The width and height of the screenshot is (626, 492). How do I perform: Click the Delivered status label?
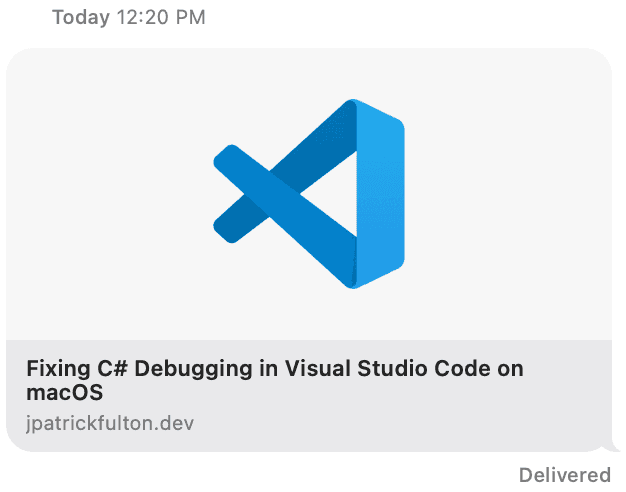click(x=565, y=475)
